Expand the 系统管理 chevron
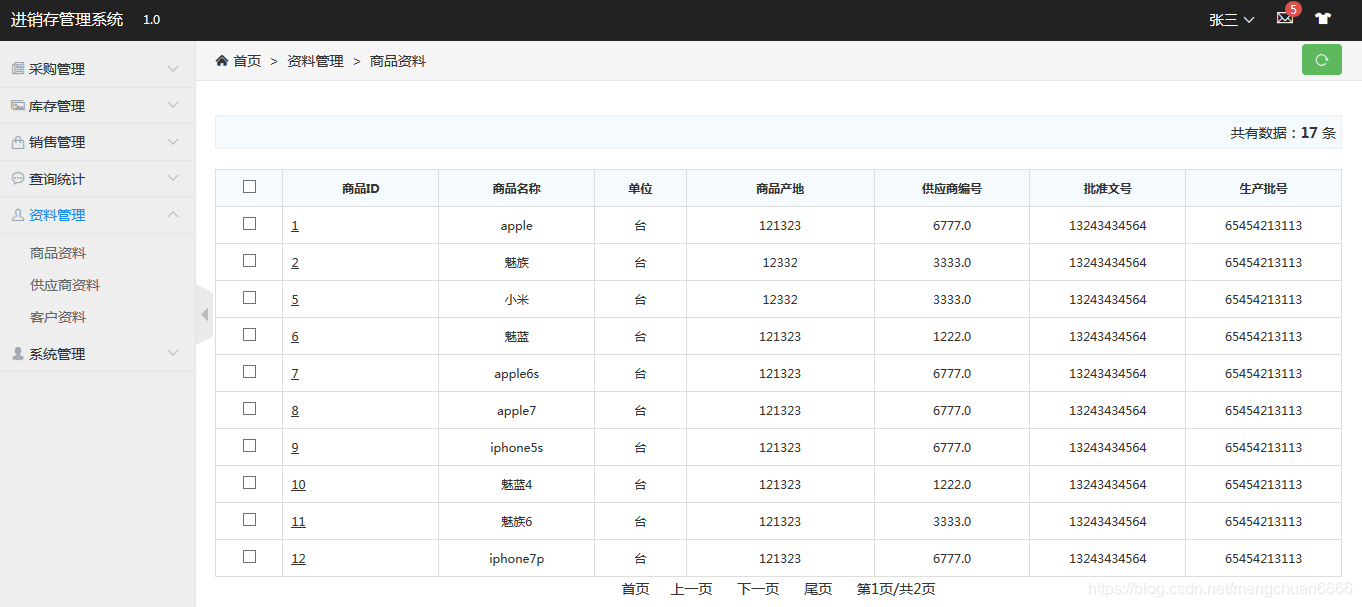Viewport: 1362px width, 607px height. (x=173, y=353)
